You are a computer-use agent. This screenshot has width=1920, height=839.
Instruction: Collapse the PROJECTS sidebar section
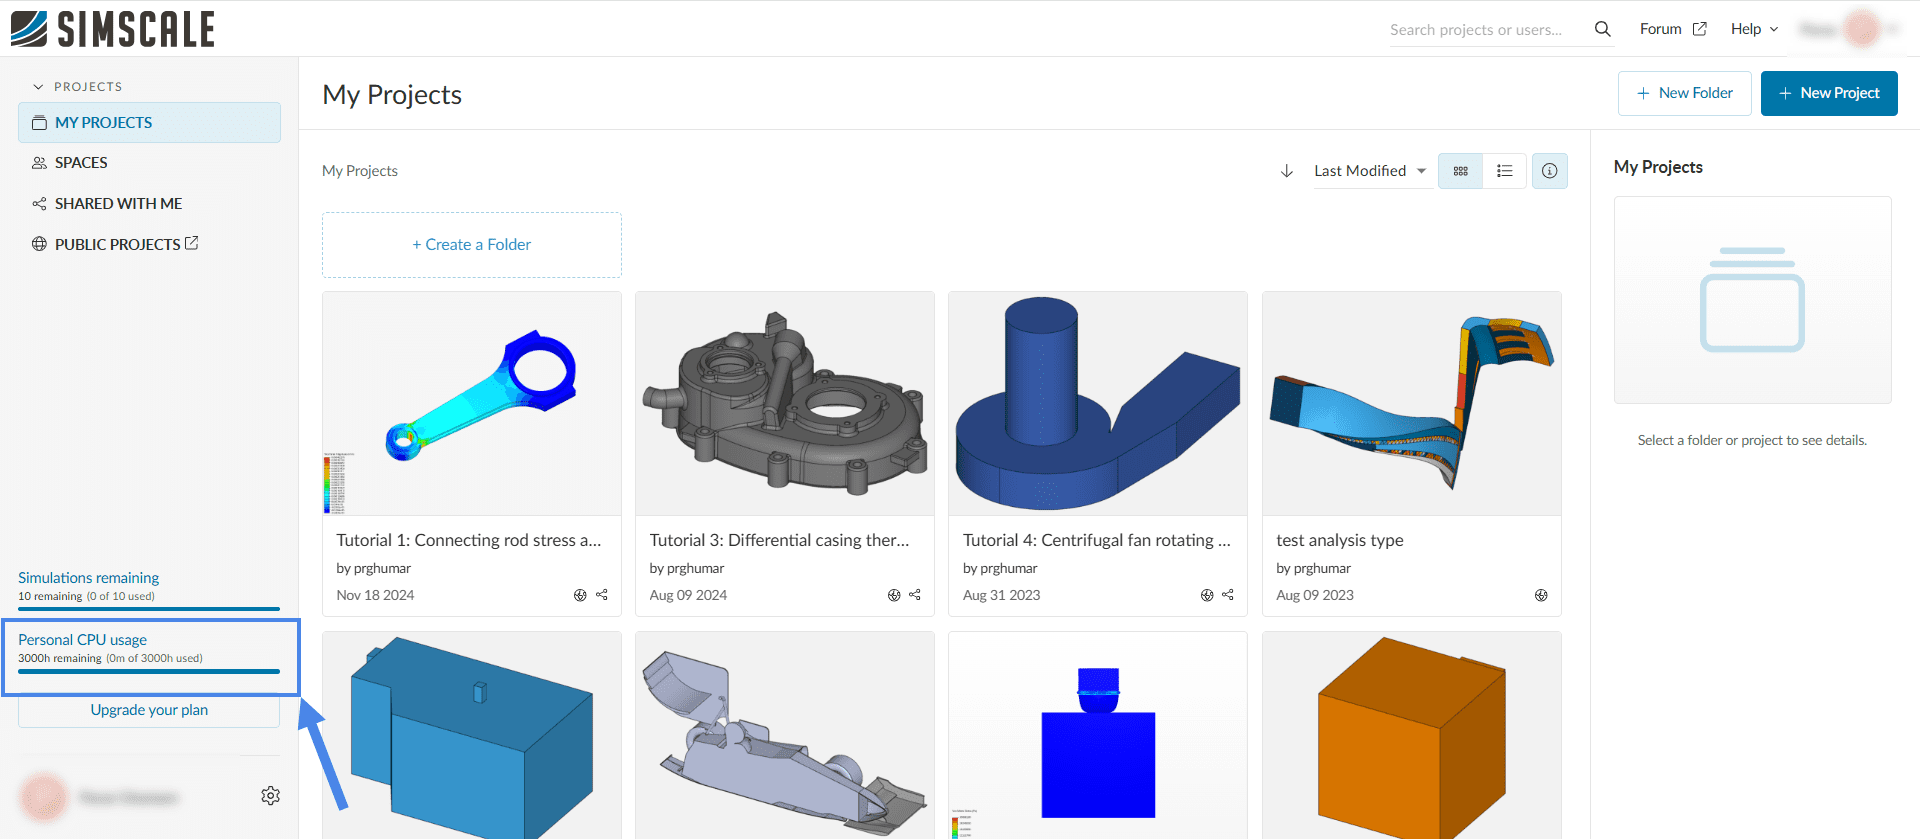(38, 87)
